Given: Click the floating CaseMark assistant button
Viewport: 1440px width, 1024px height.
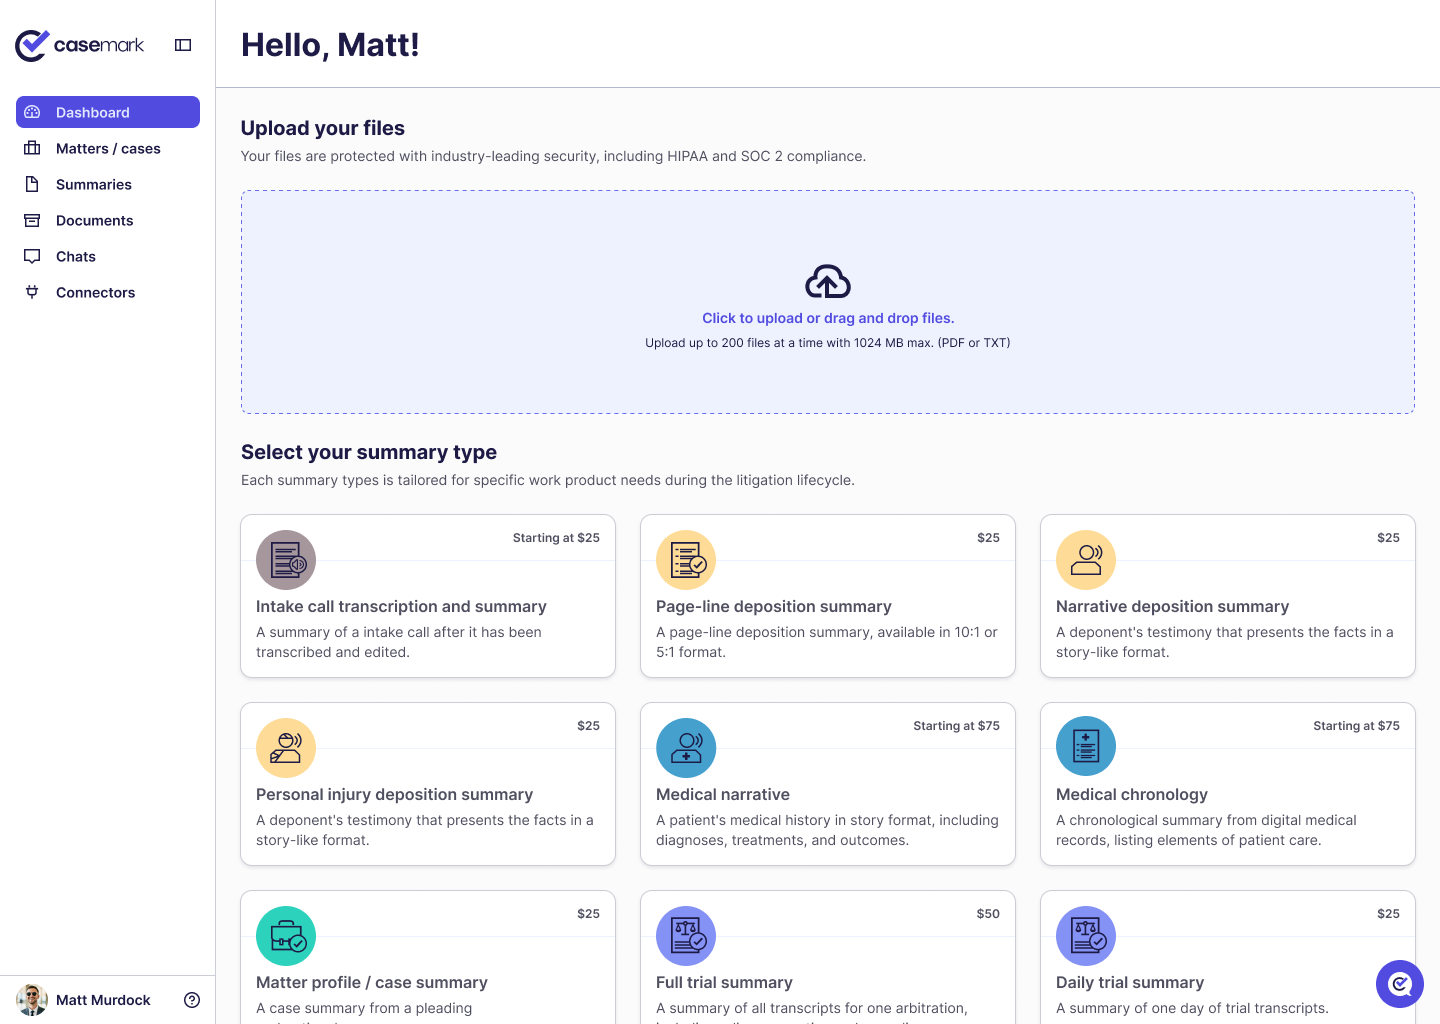Looking at the screenshot, I should tap(1399, 984).
